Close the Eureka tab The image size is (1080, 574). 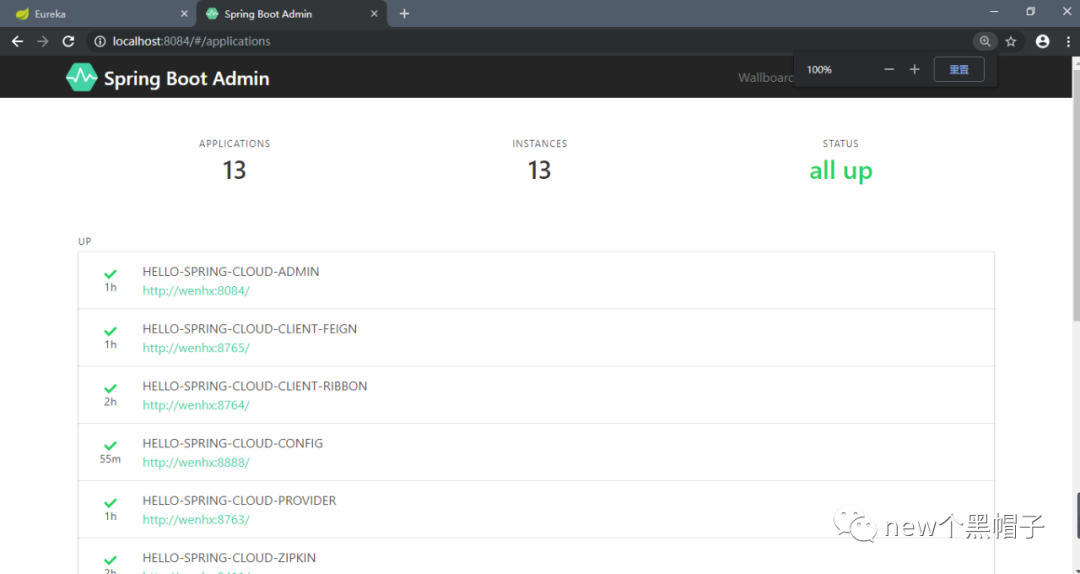(184, 14)
